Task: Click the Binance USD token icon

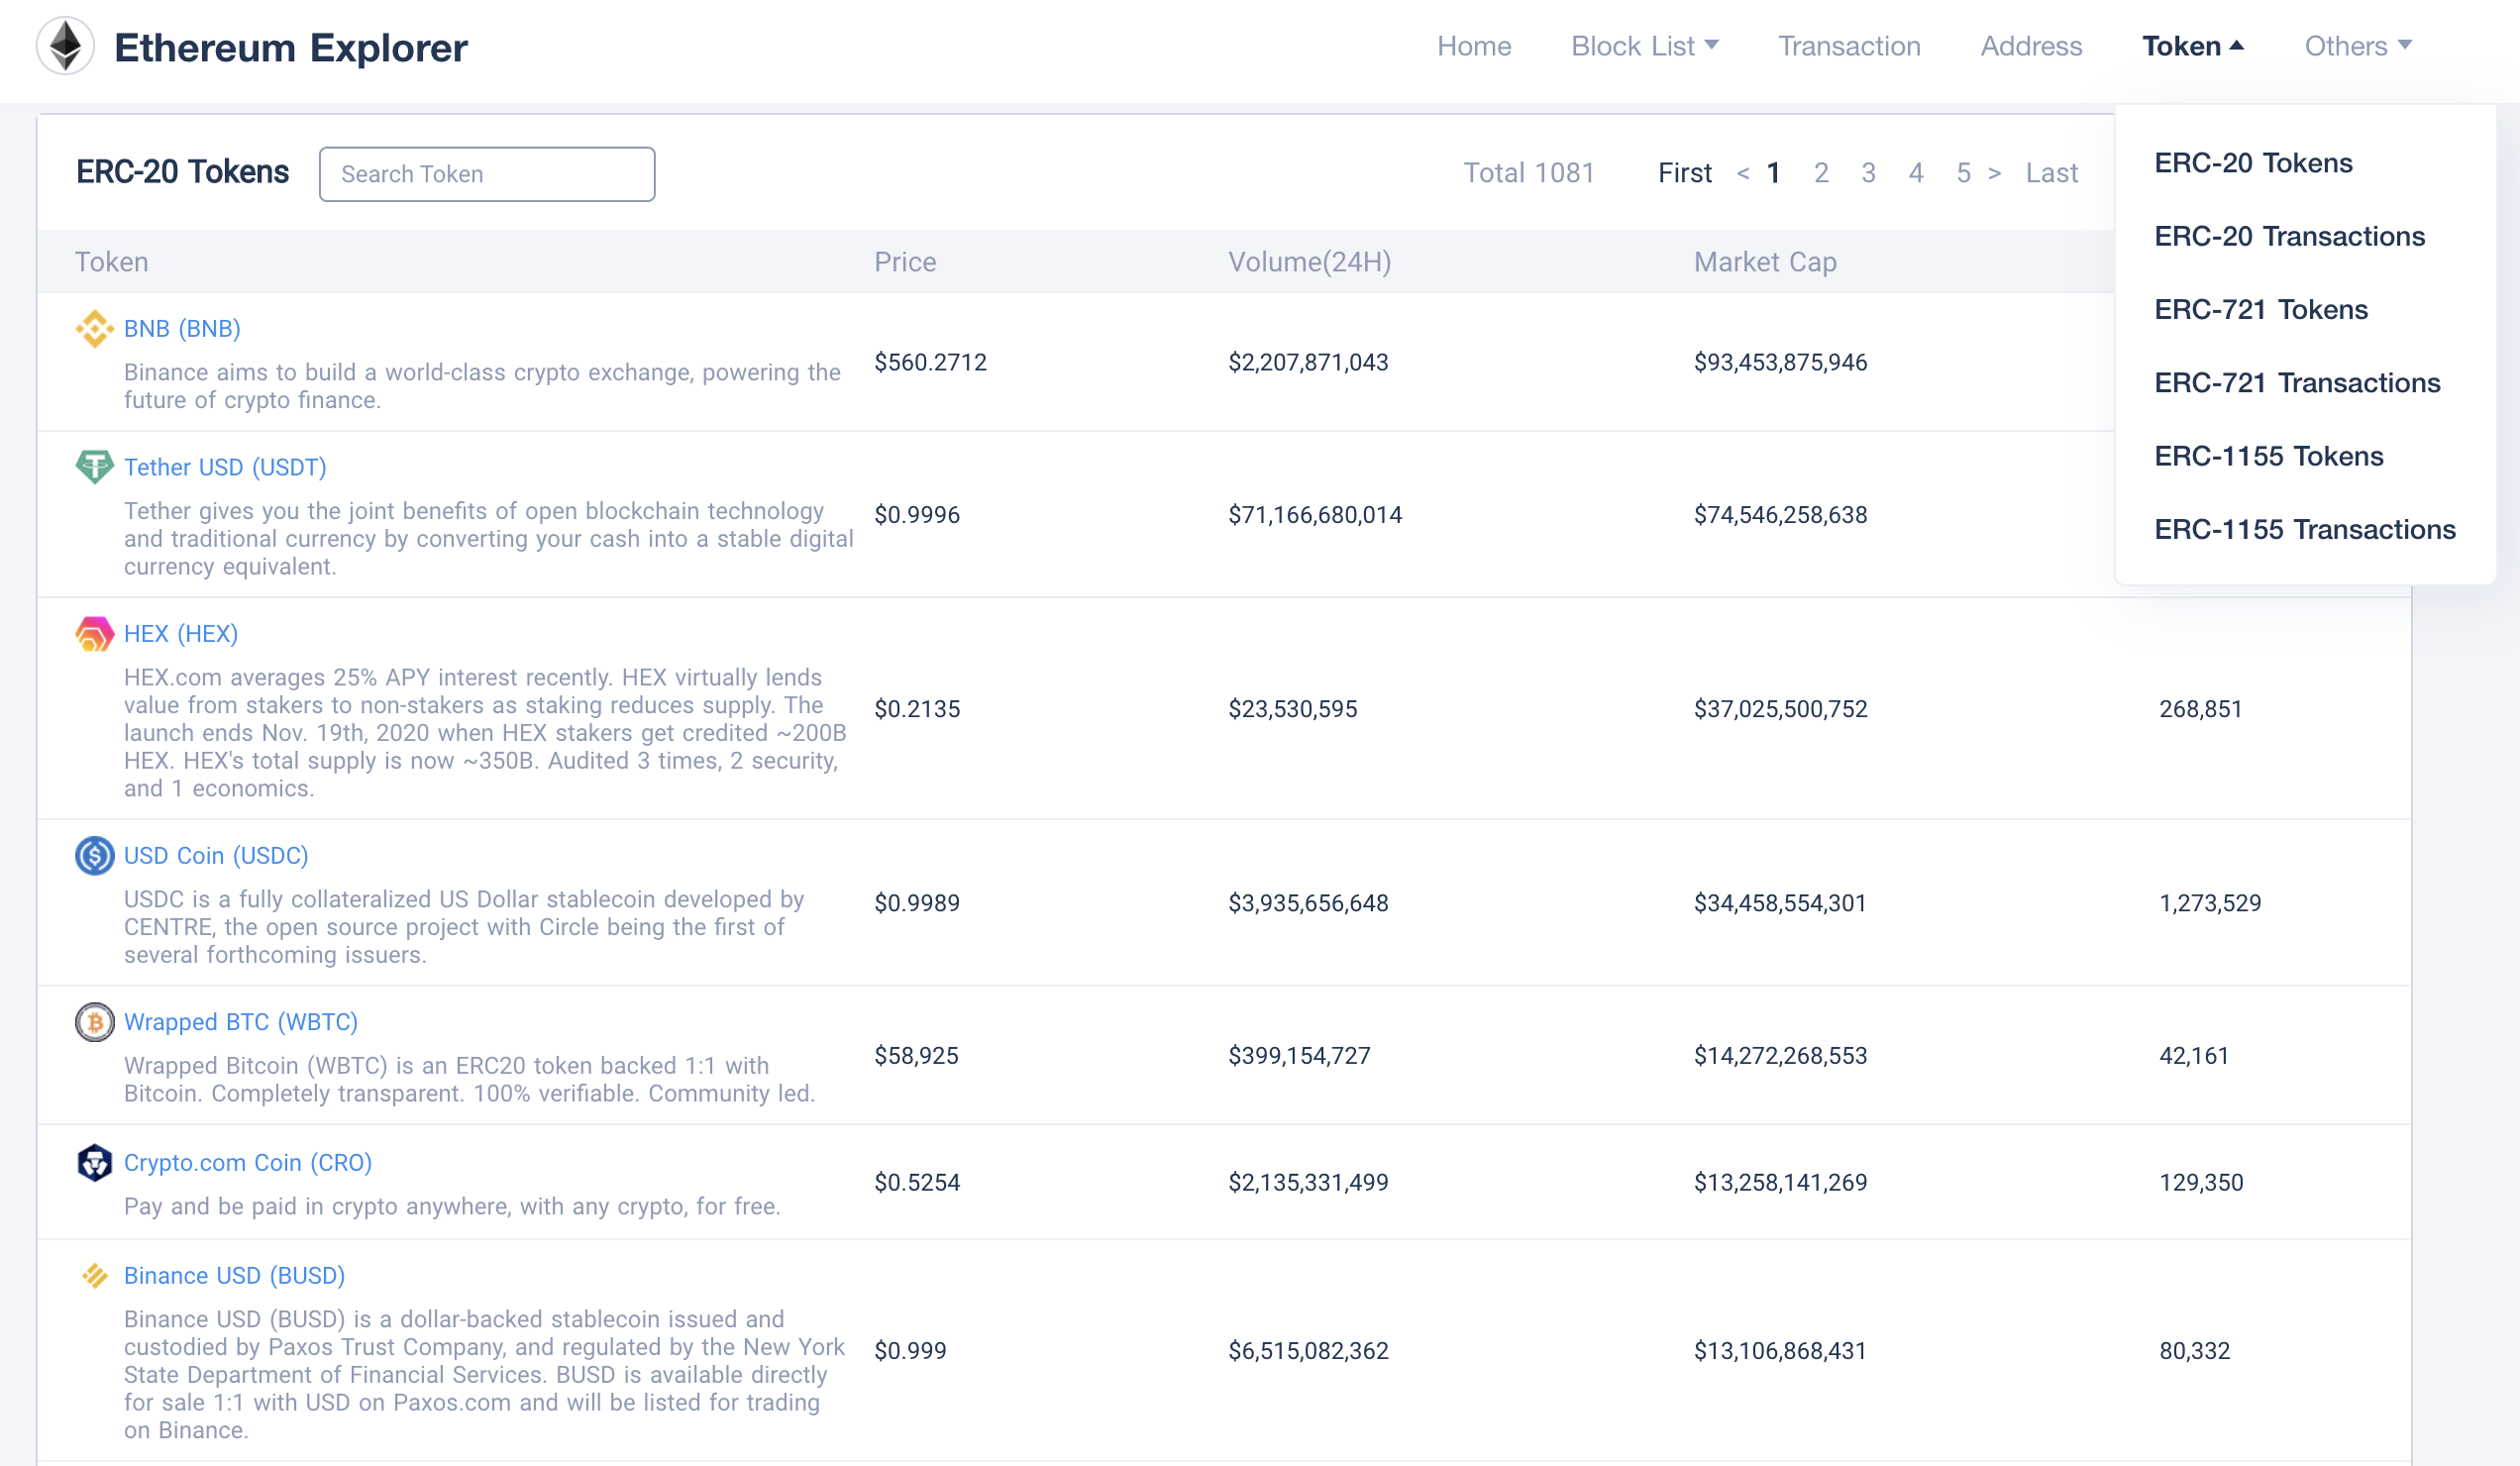Action: point(94,1276)
